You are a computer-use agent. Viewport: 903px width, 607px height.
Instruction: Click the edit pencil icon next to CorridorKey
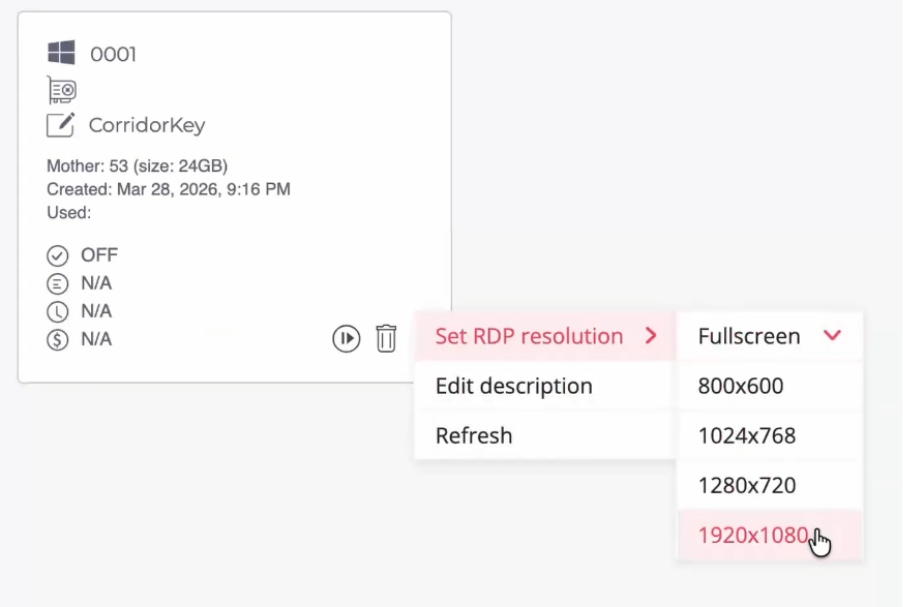tap(60, 124)
